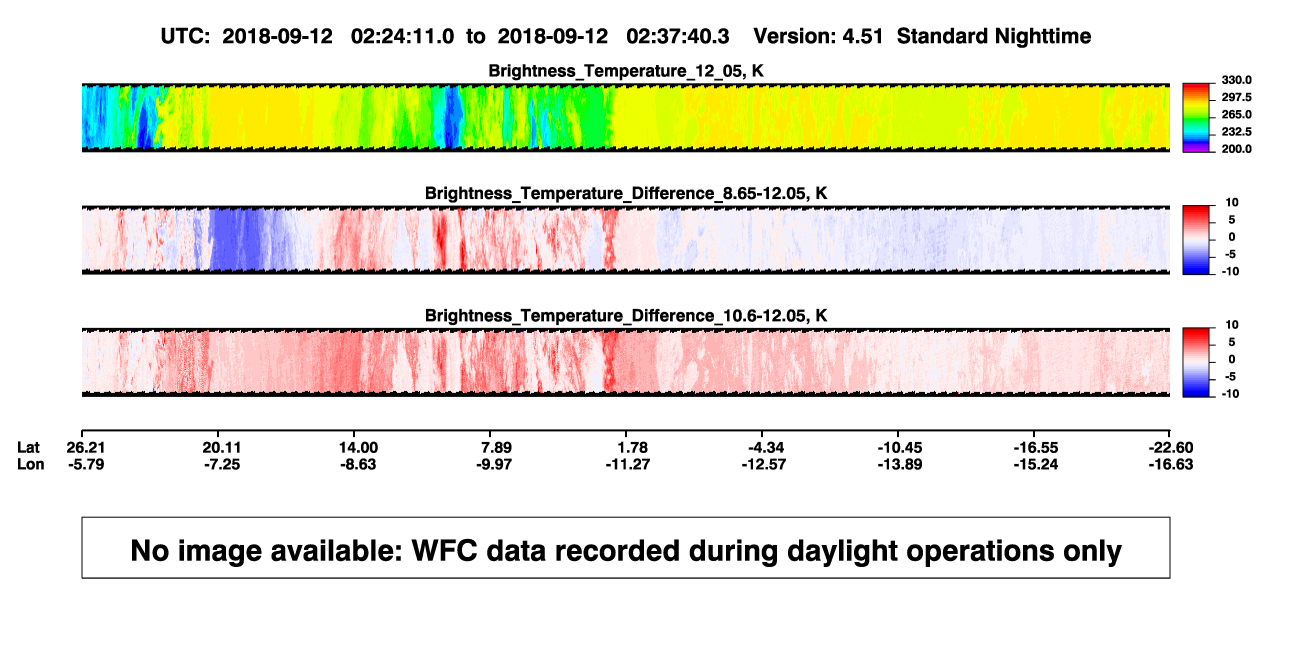The width and height of the screenshot is (1300, 667).
Task: Click the 200.0 color scale label
Action: pos(1236,148)
